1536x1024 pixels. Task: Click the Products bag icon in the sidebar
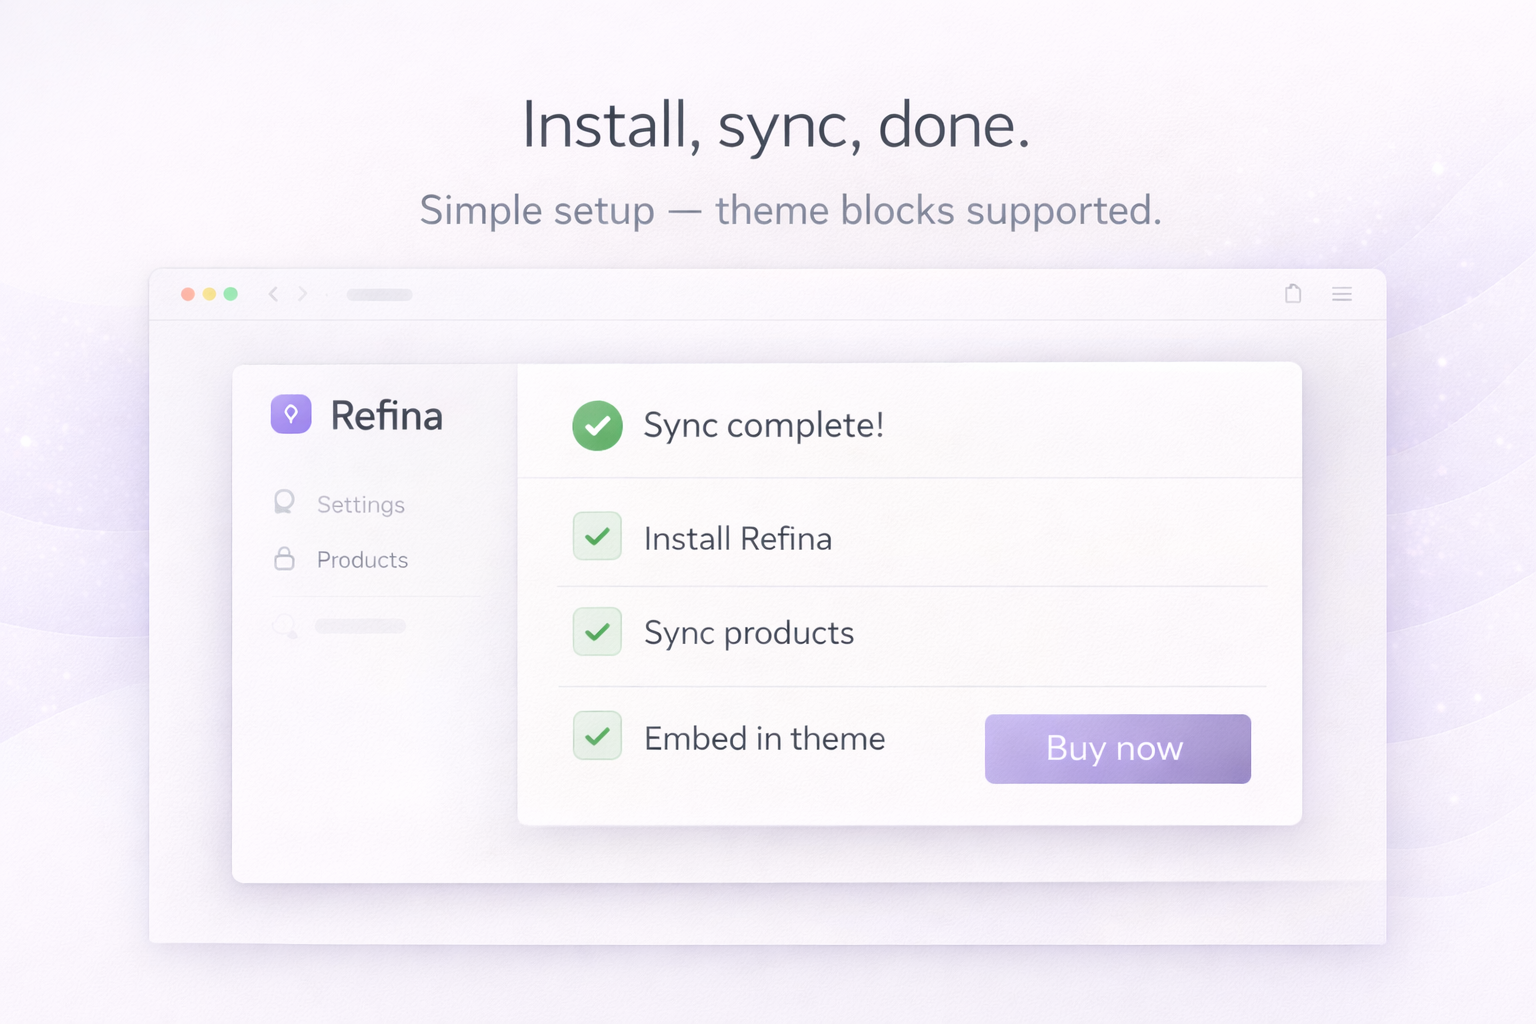click(x=284, y=558)
